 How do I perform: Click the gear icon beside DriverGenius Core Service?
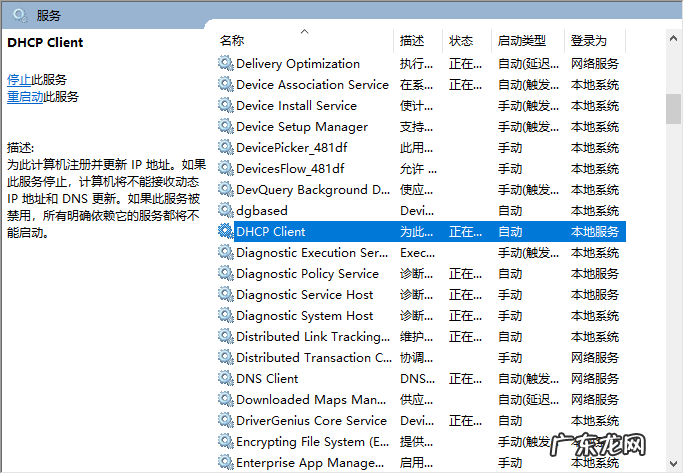tap(226, 420)
